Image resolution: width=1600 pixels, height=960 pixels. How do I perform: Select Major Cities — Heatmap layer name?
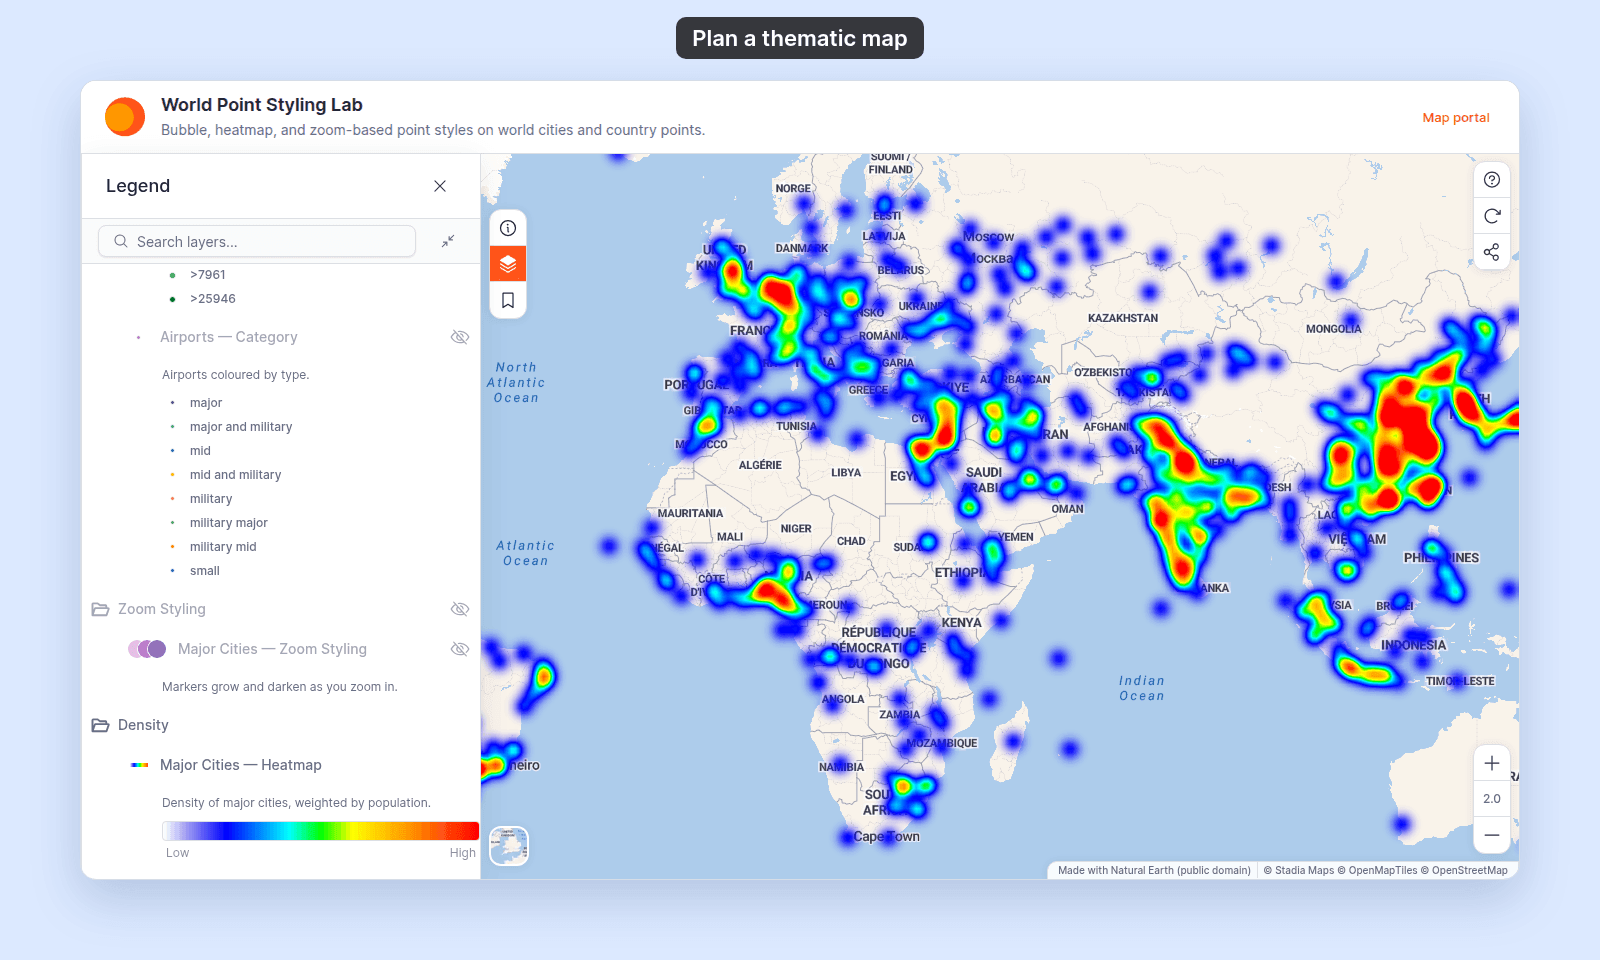pyautogui.click(x=241, y=765)
